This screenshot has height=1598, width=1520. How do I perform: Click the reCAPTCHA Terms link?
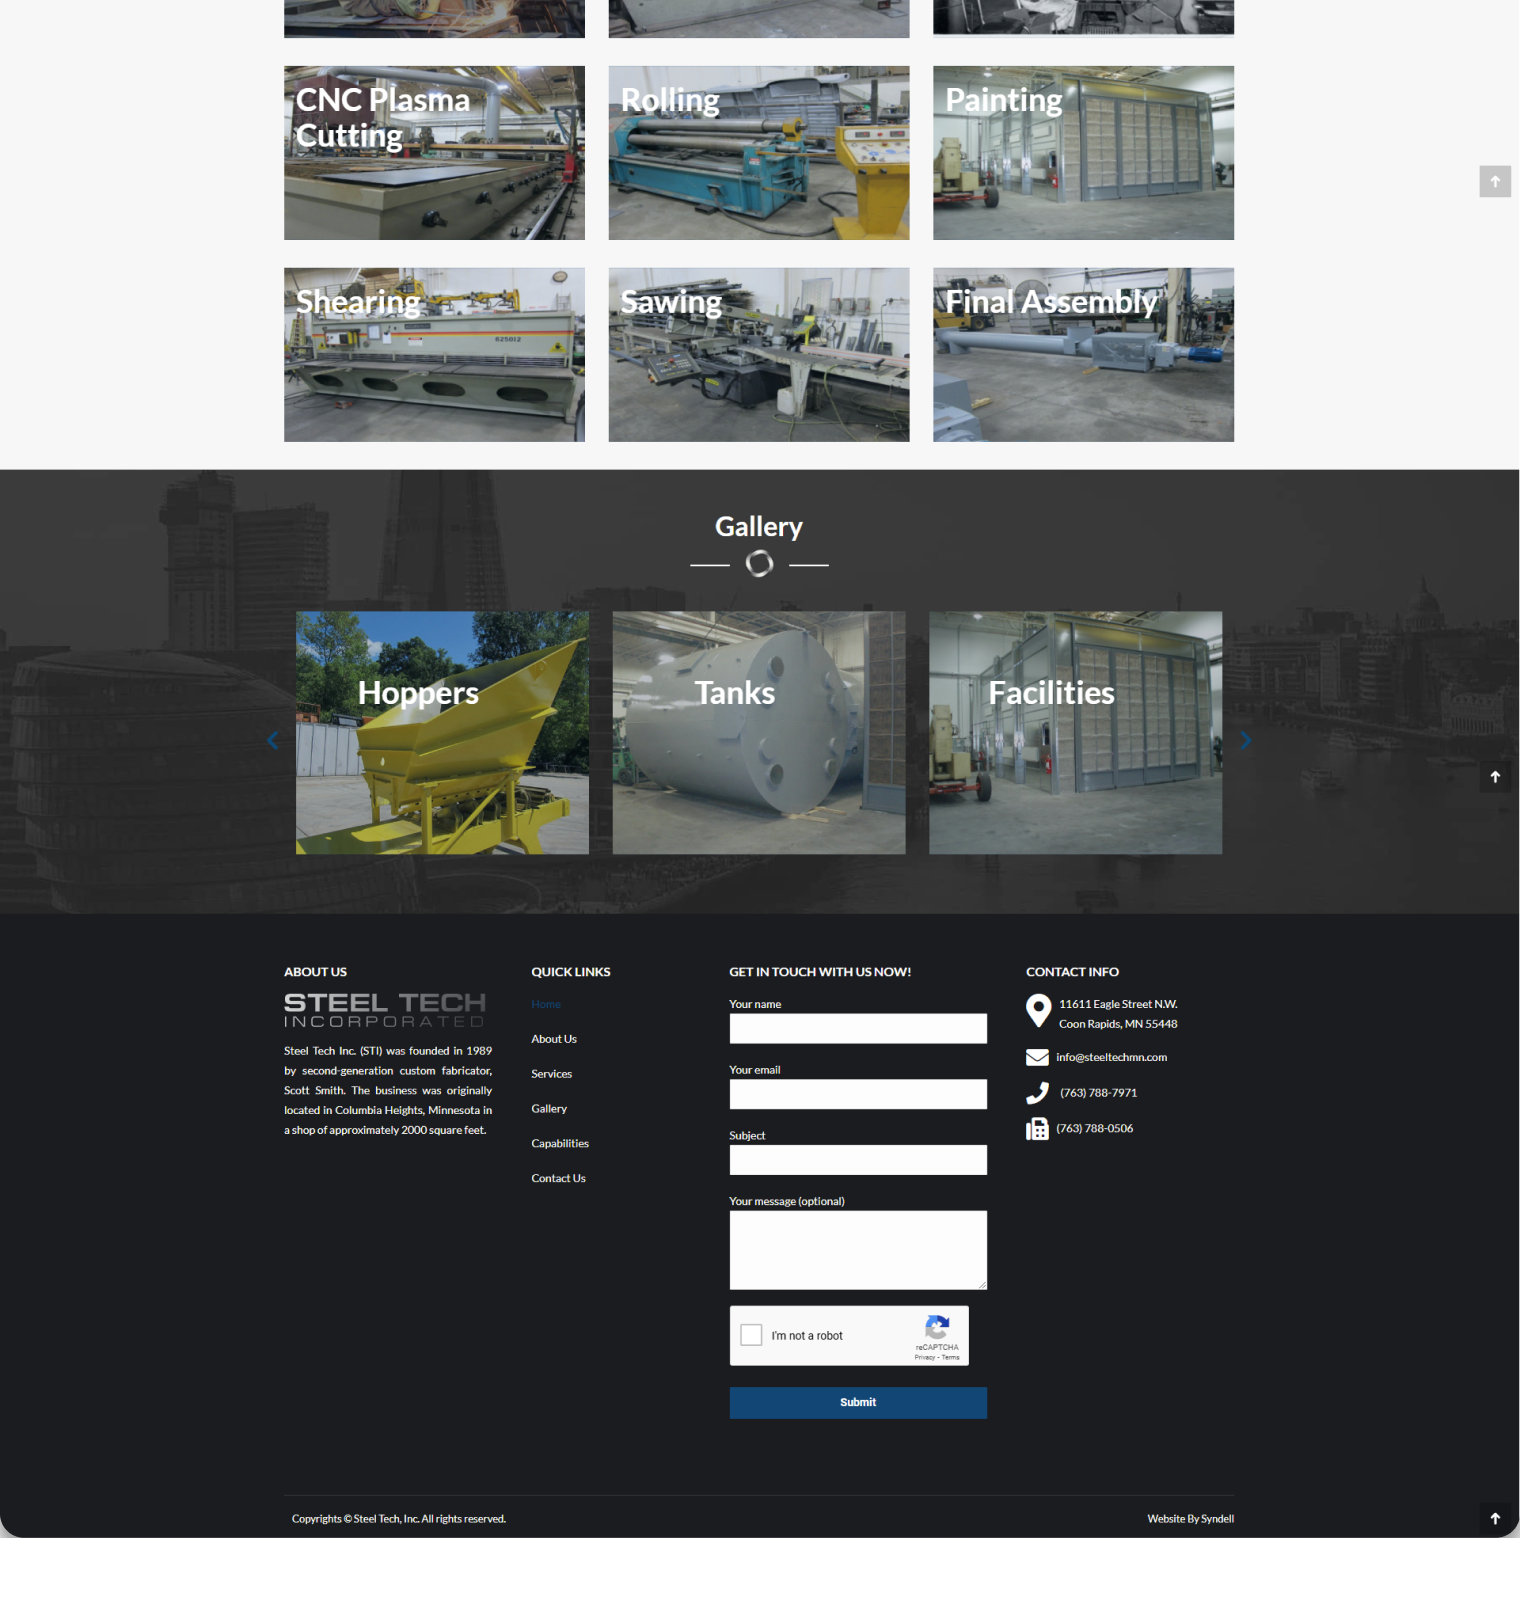point(951,1358)
